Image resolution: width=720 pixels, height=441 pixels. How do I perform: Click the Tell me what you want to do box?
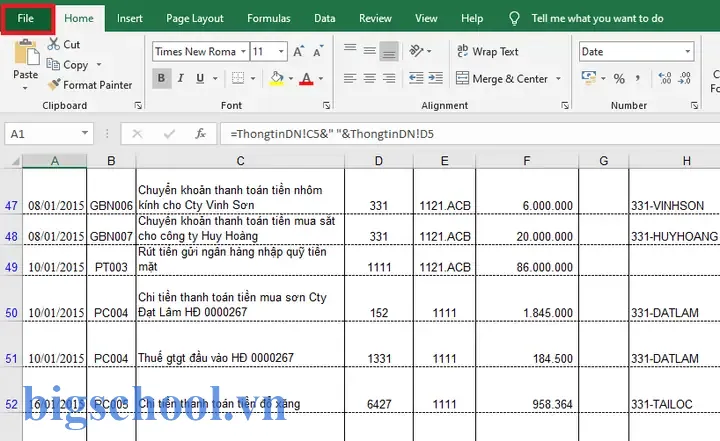pos(597,18)
